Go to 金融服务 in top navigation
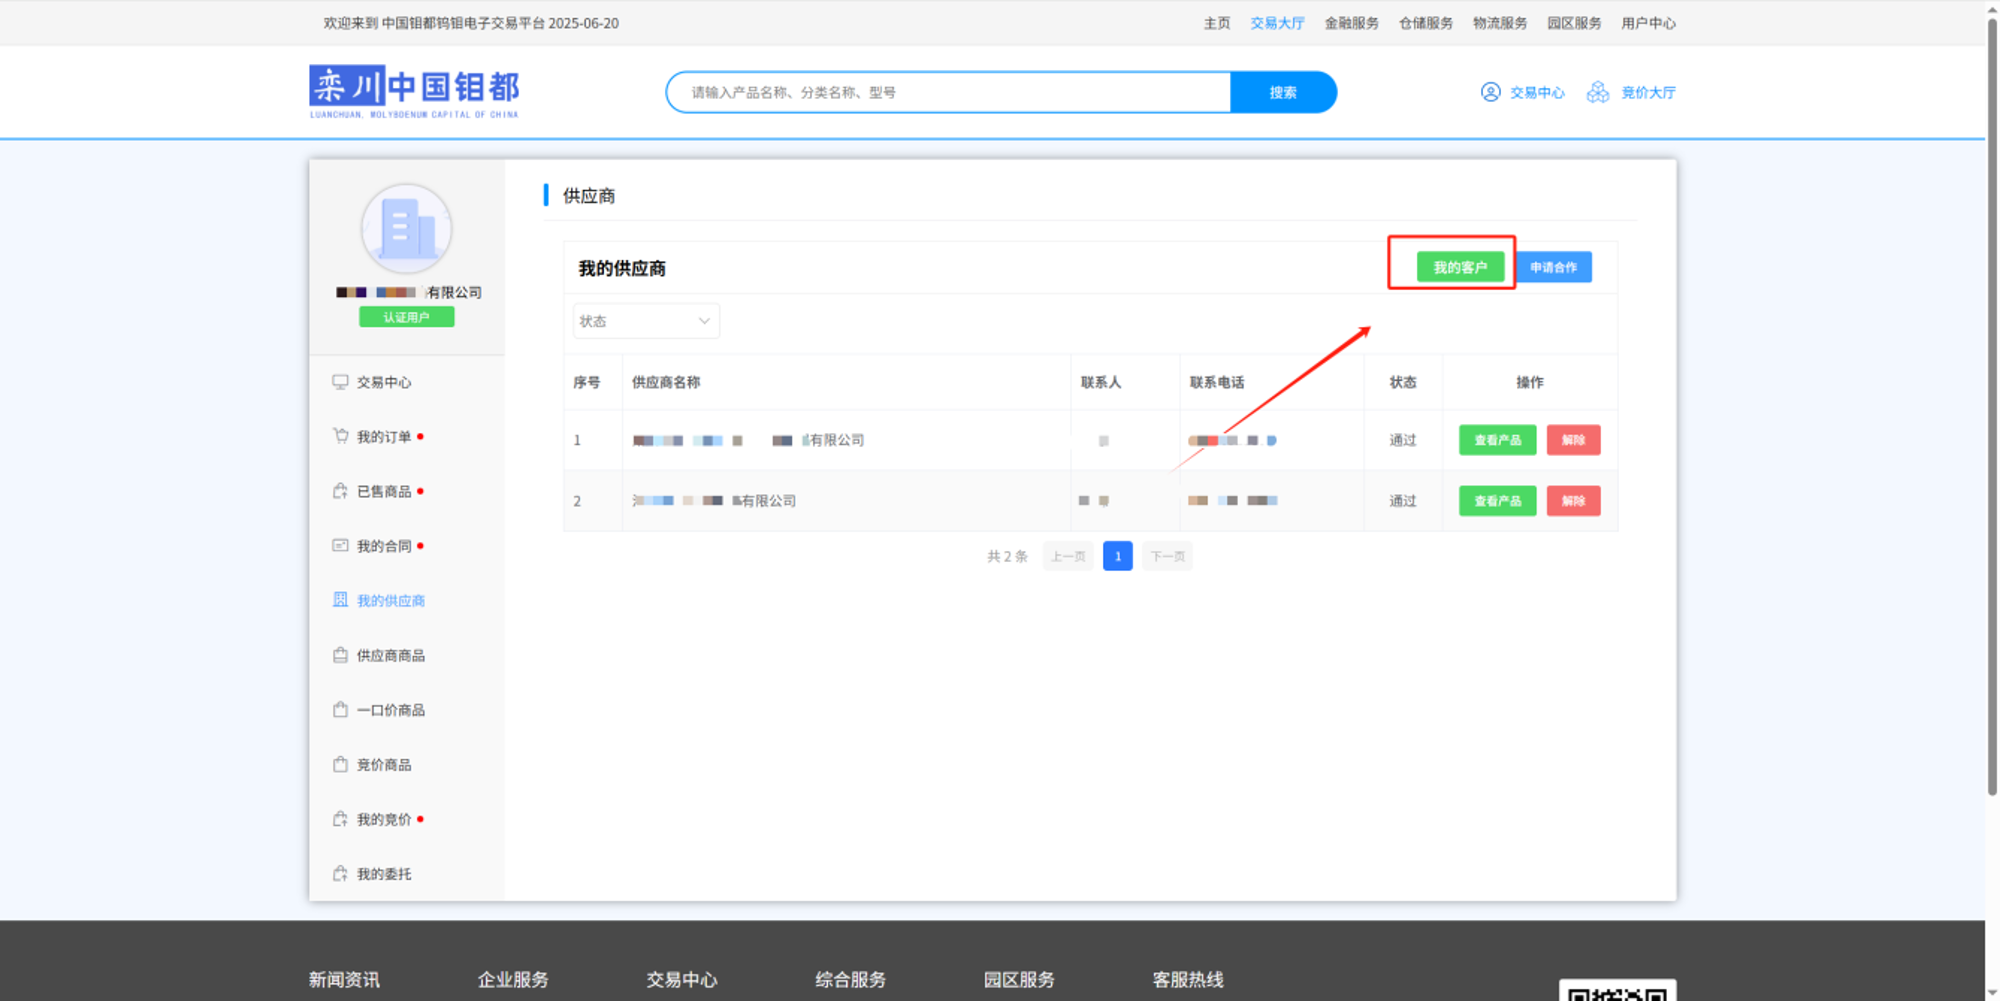The image size is (2000, 1001). [x=1351, y=23]
